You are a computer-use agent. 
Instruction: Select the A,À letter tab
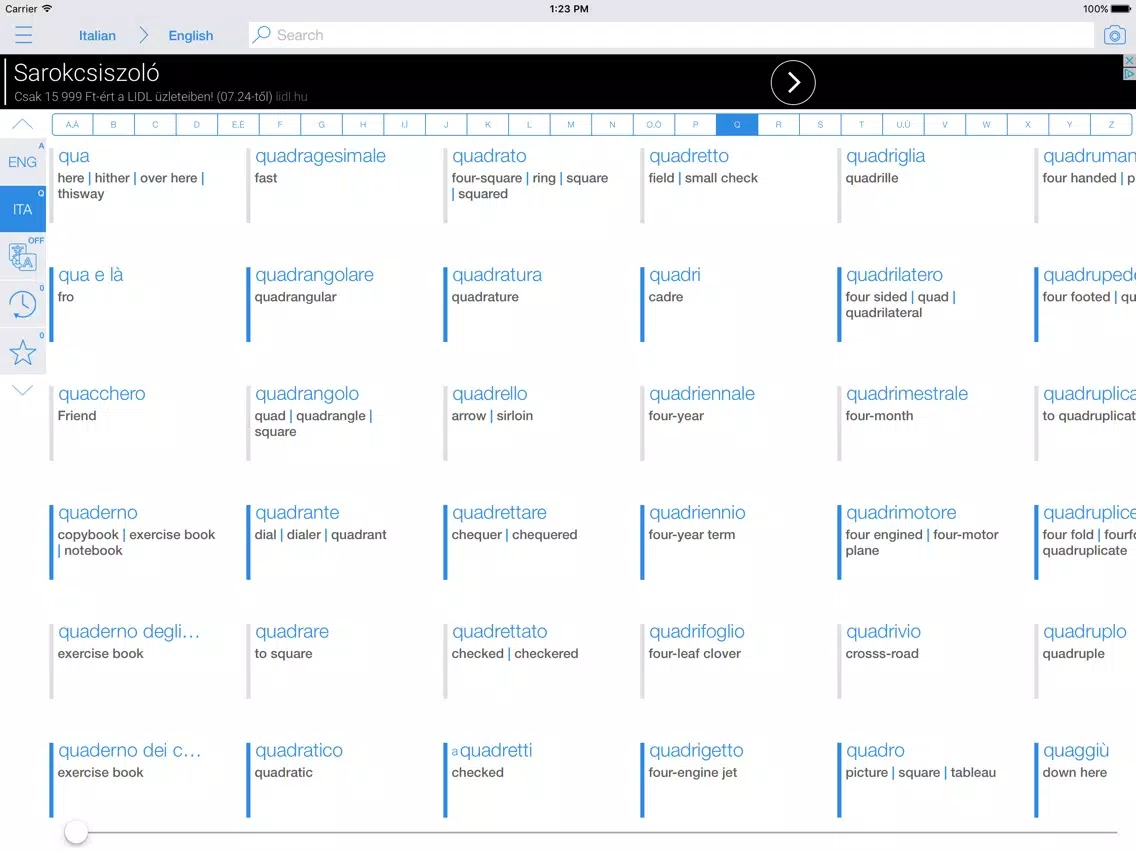72,125
